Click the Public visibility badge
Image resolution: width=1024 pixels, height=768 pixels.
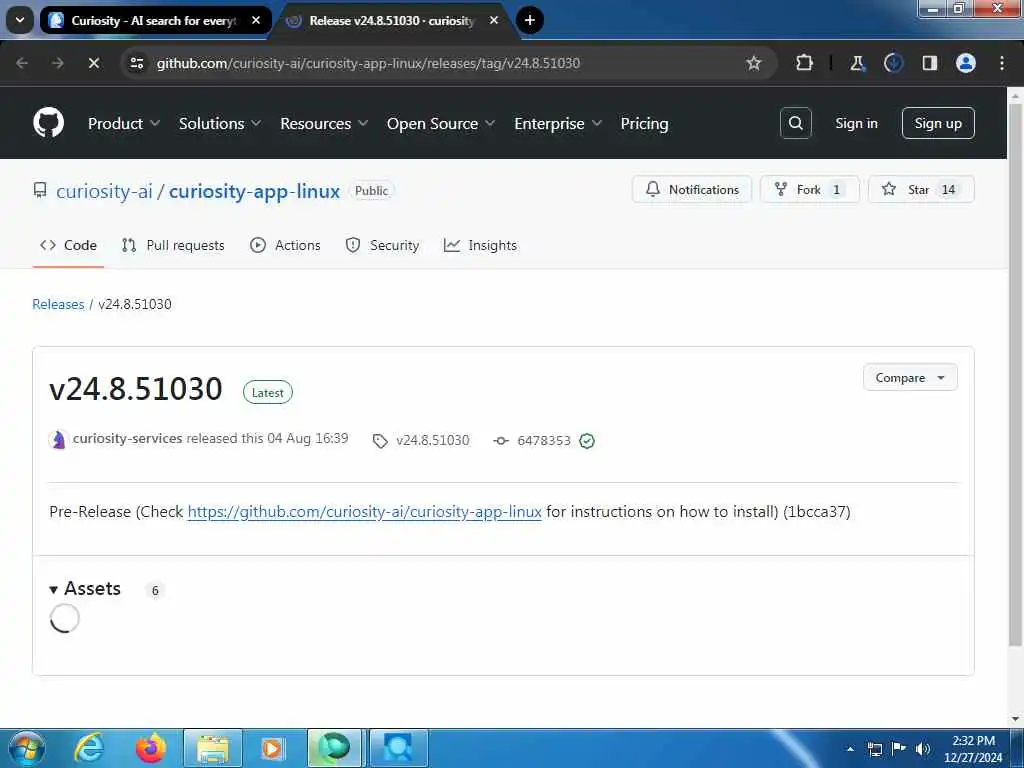pyautogui.click(x=371, y=191)
